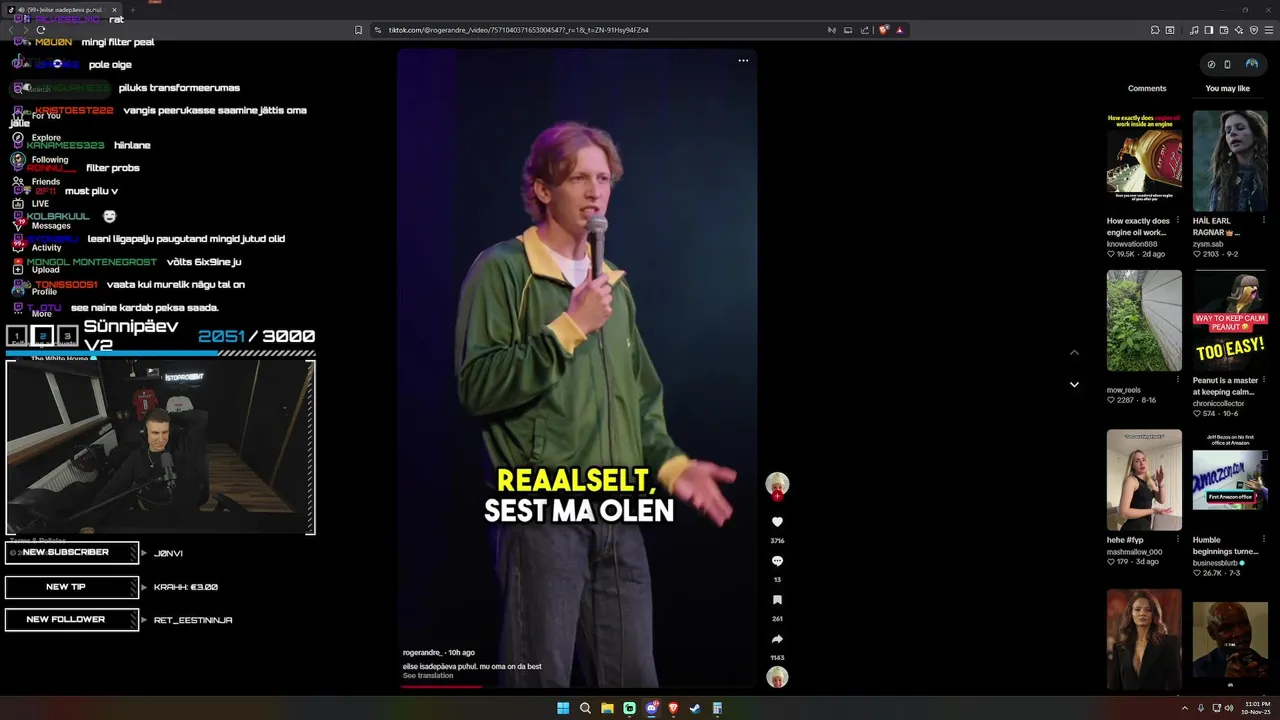The width and height of the screenshot is (1280, 720).
Task: Open the browser extensions puzzle icon
Action: [x=1155, y=30]
